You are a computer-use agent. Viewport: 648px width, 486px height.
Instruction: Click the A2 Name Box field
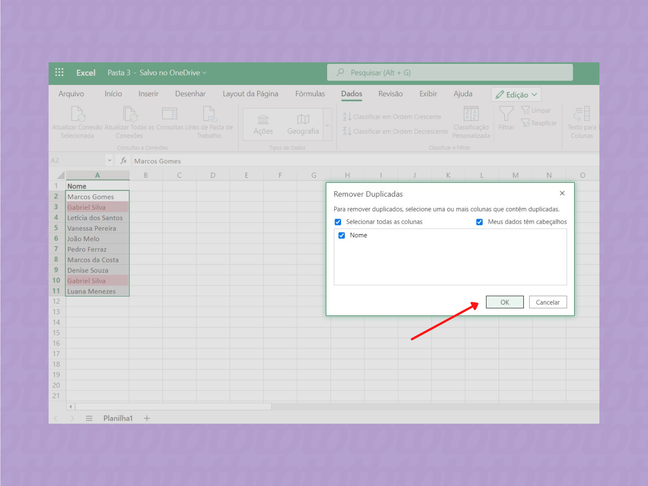click(x=77, y=160)
